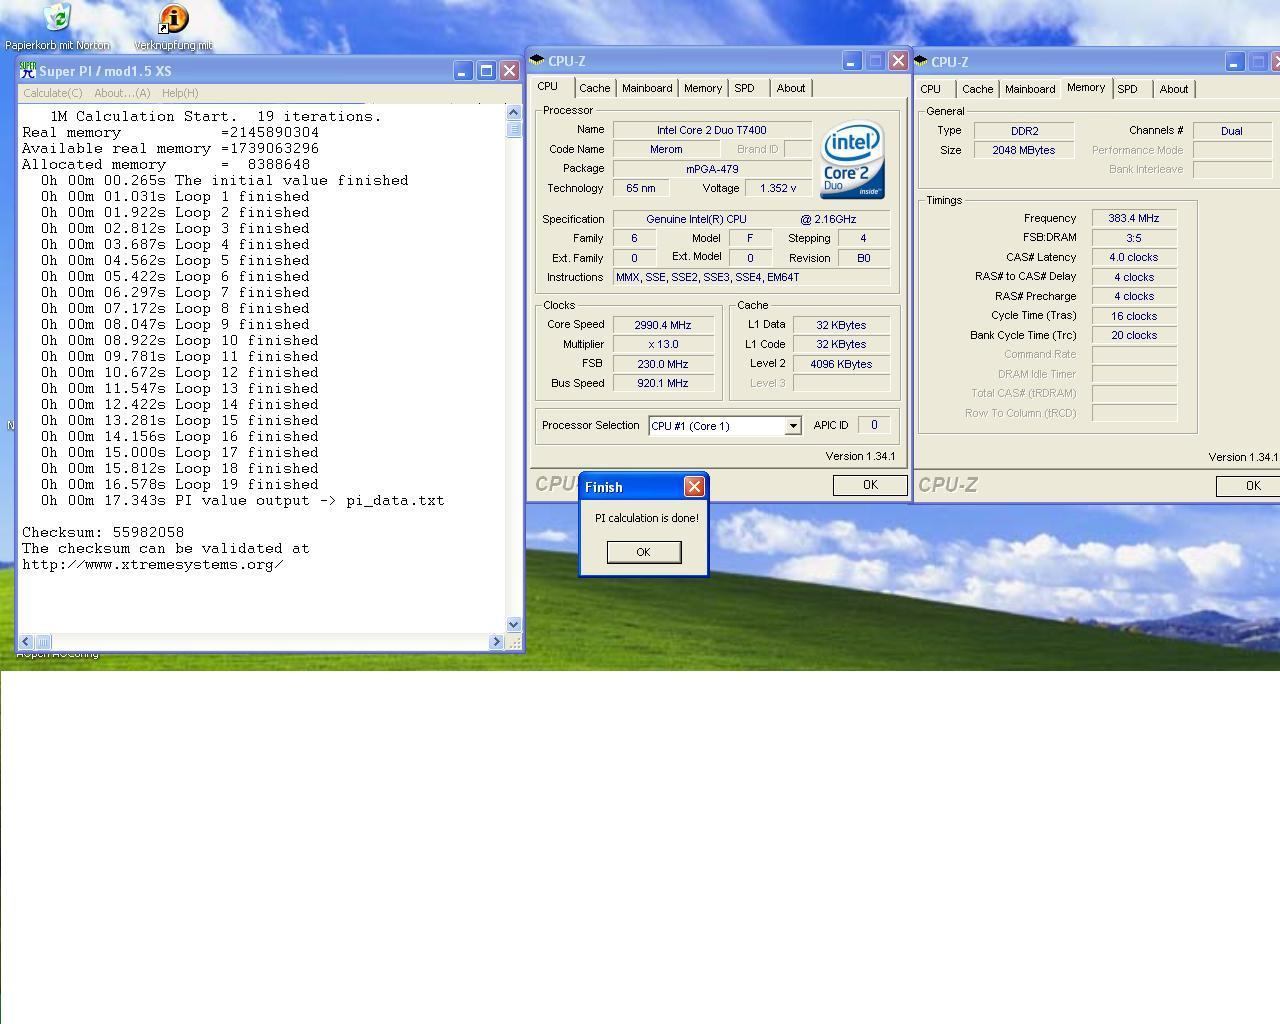The height and width of the screenshot is (1024, 1280).
Task: Click OK in the first CPU-Z window
Action: point(870,485)
